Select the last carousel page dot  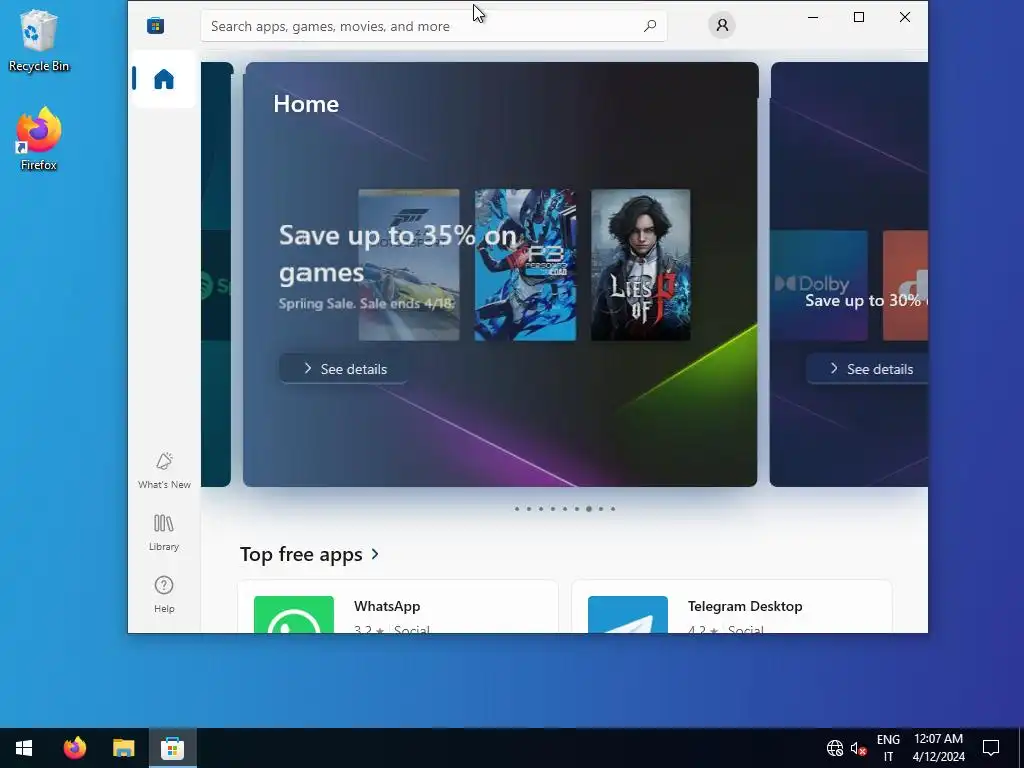[x=613, y=509]
